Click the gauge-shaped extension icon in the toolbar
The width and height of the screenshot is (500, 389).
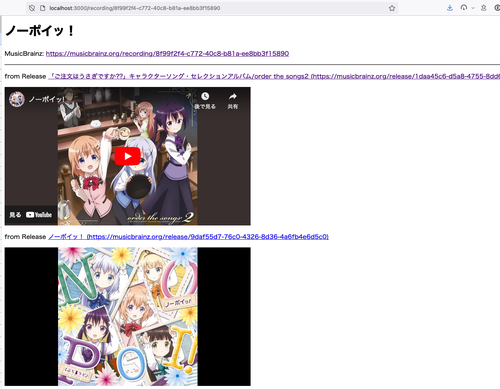tap(464, 8)
